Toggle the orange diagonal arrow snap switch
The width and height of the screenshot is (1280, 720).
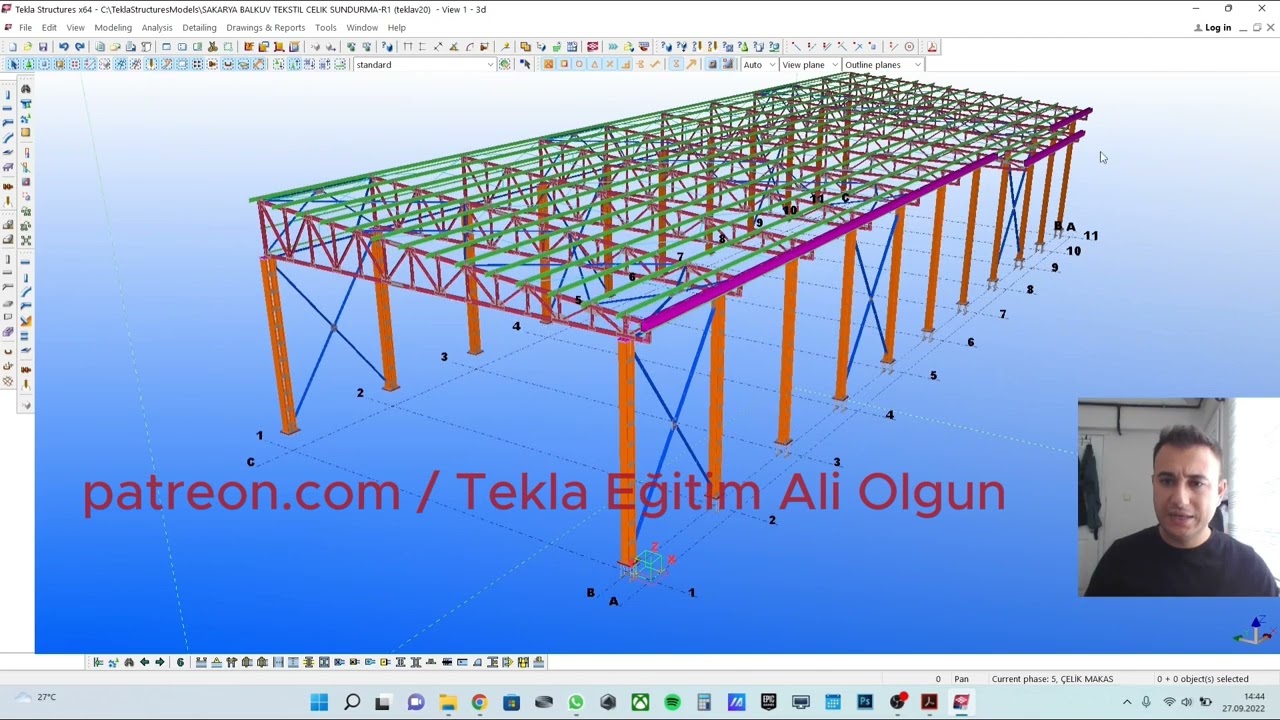(691, 64)
